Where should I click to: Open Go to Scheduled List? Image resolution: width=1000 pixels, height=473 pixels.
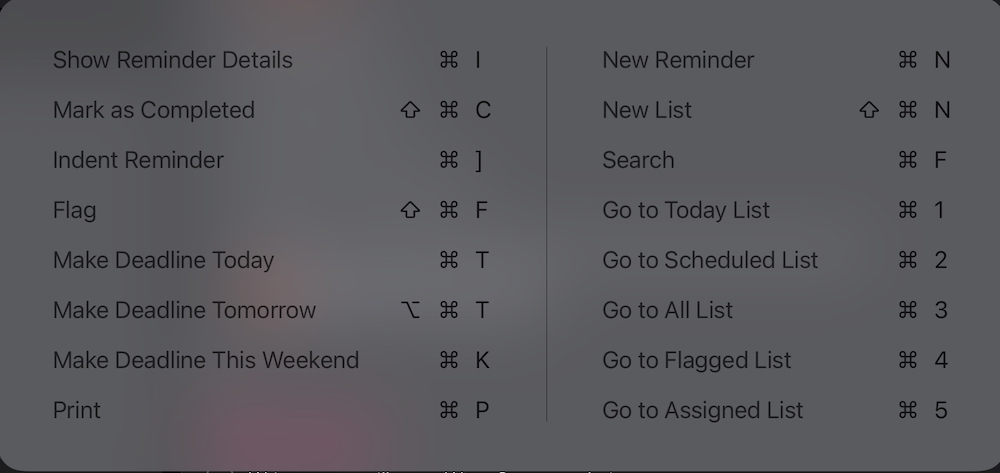coord(776,260)
